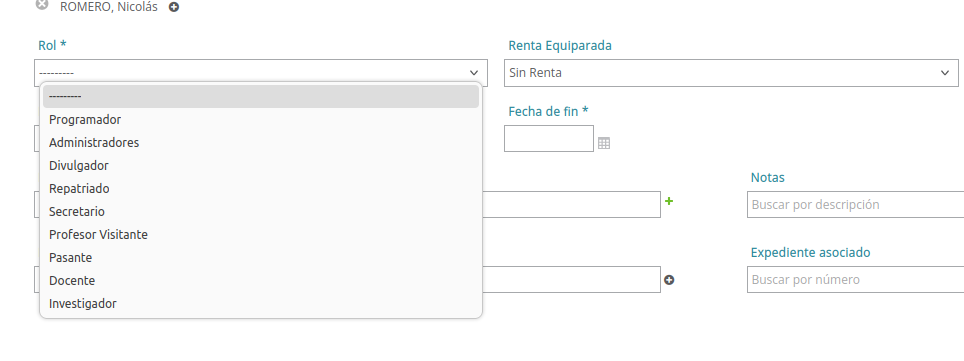Click the Expediente asociado search field

pos(855,280)
